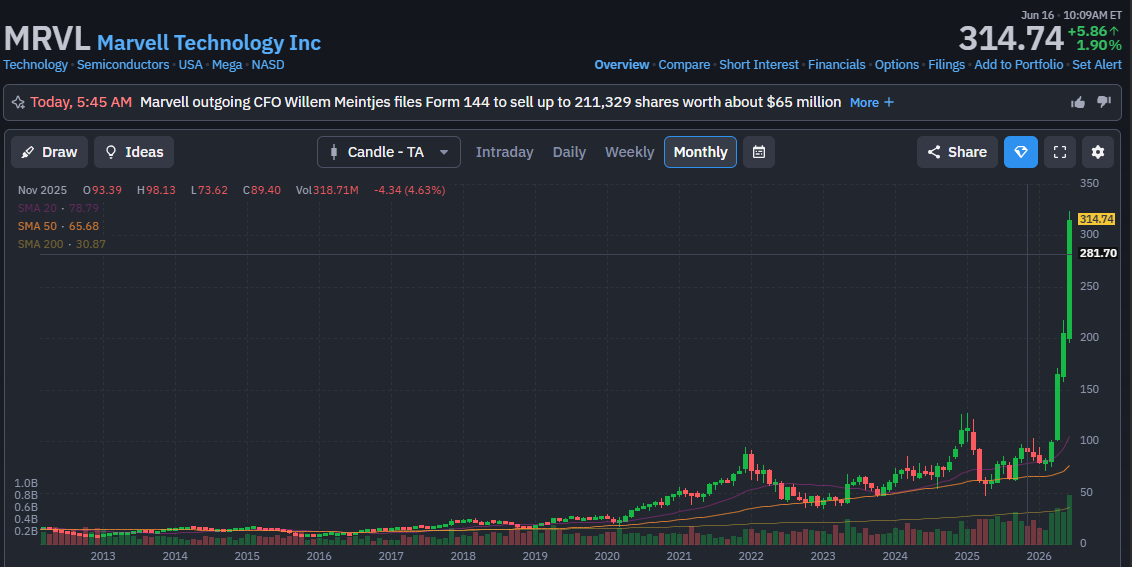The image size is (1132, 567).
Task: Click the Vol 318.71M value
Action: pyautogui.click(x=327, y=190)
